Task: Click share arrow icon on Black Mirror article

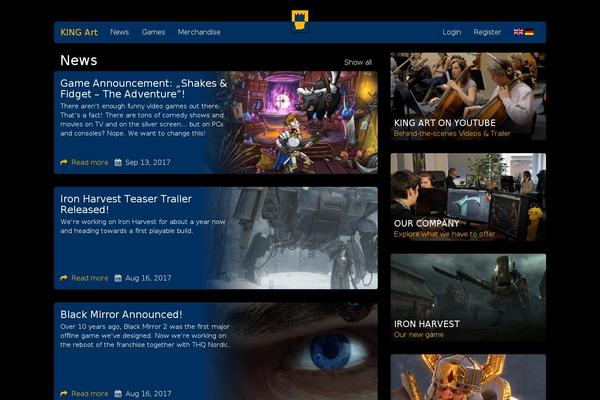Action: (x=64, y=393)
